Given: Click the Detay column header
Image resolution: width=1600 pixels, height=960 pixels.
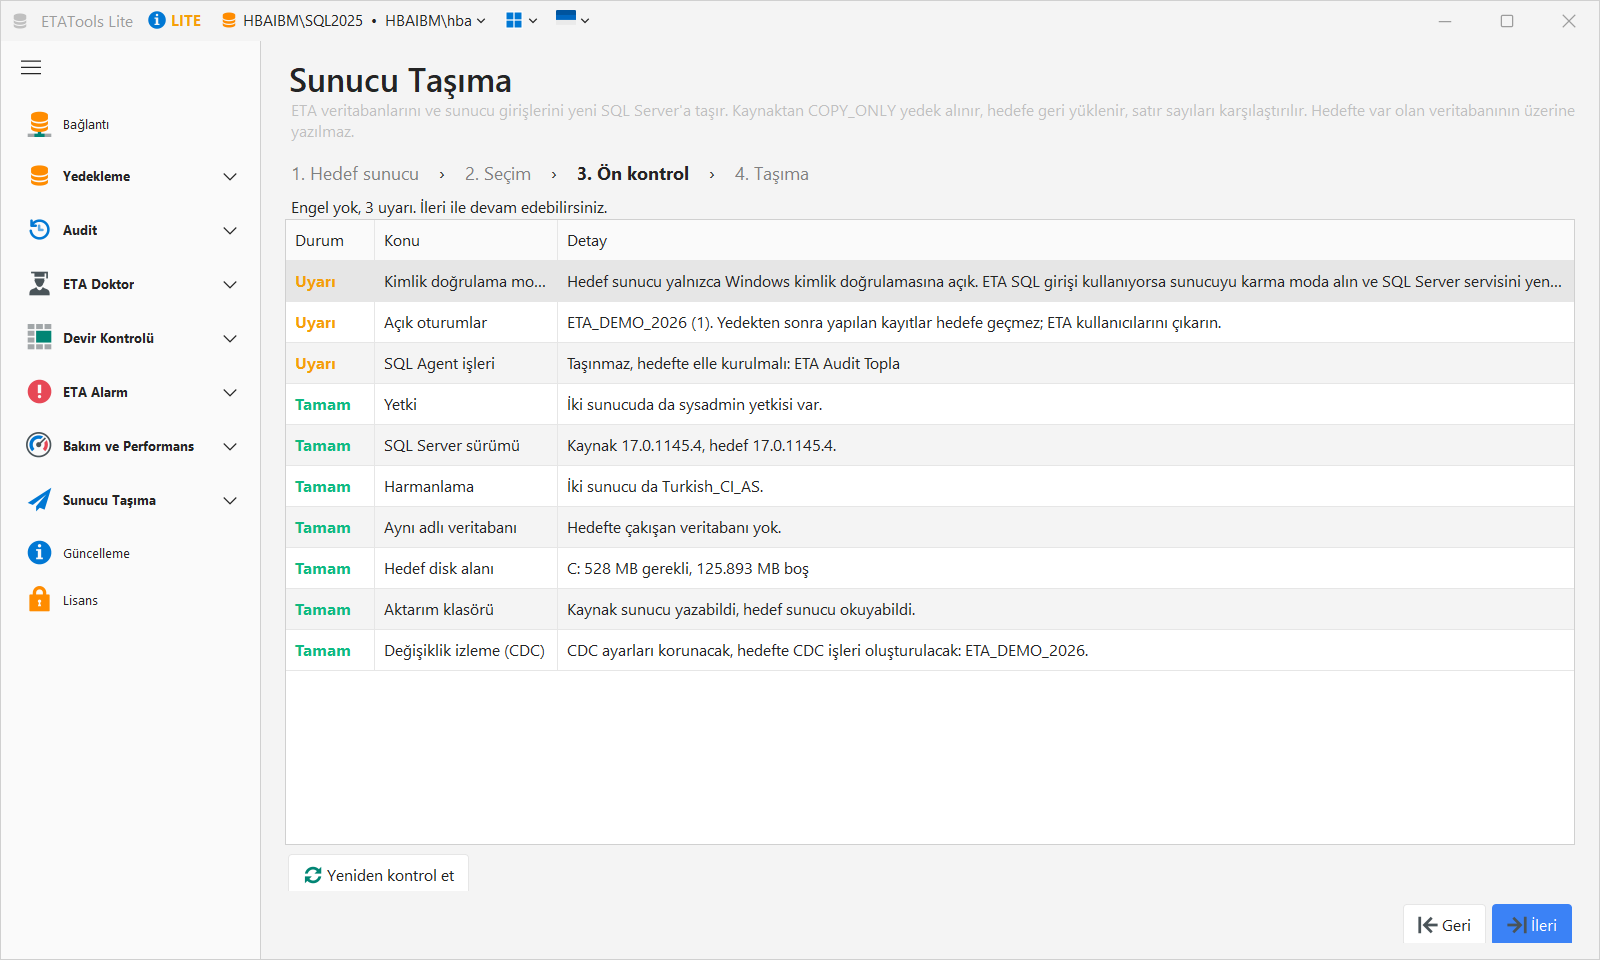Looking at the screenshot, I should pyautogui.click(x=1066, y=241).
